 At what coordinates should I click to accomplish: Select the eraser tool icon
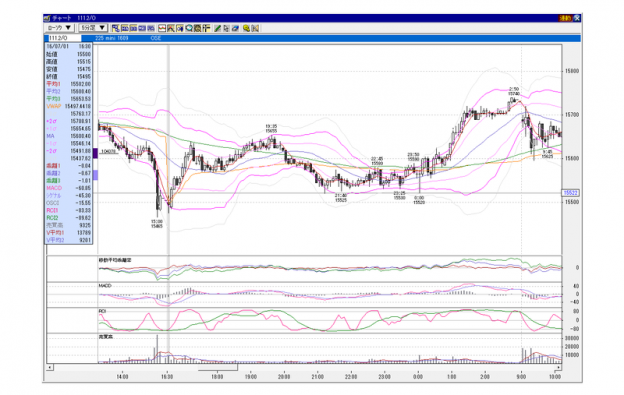[235, 28]
